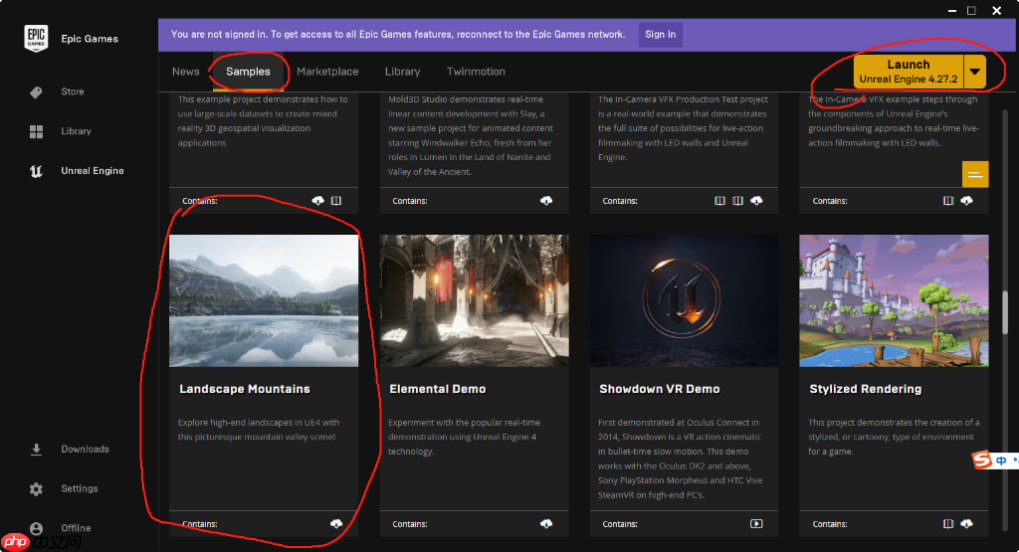Open the Settings gear in sidebar
This screenshot has height=552, width=1019.
click(x=37, y=489)
